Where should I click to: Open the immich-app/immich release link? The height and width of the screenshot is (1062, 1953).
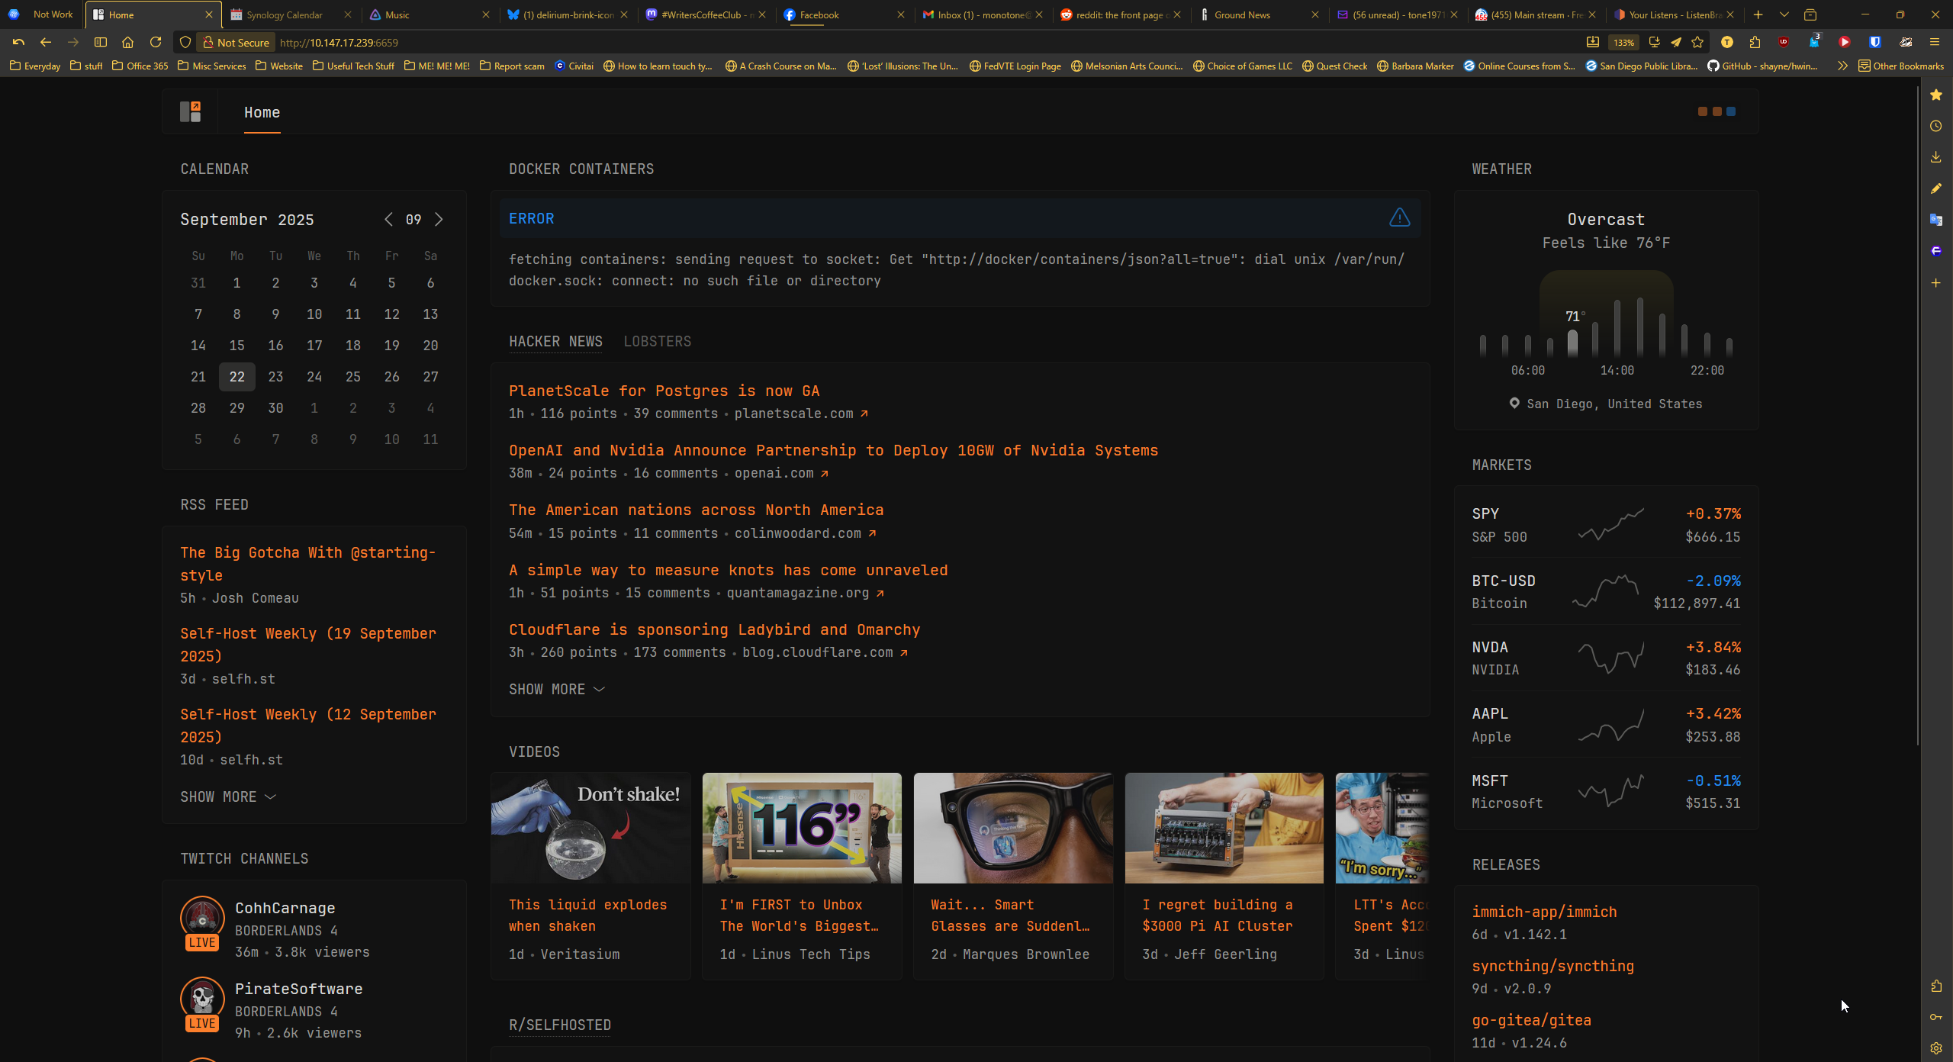pos(1543,912)
